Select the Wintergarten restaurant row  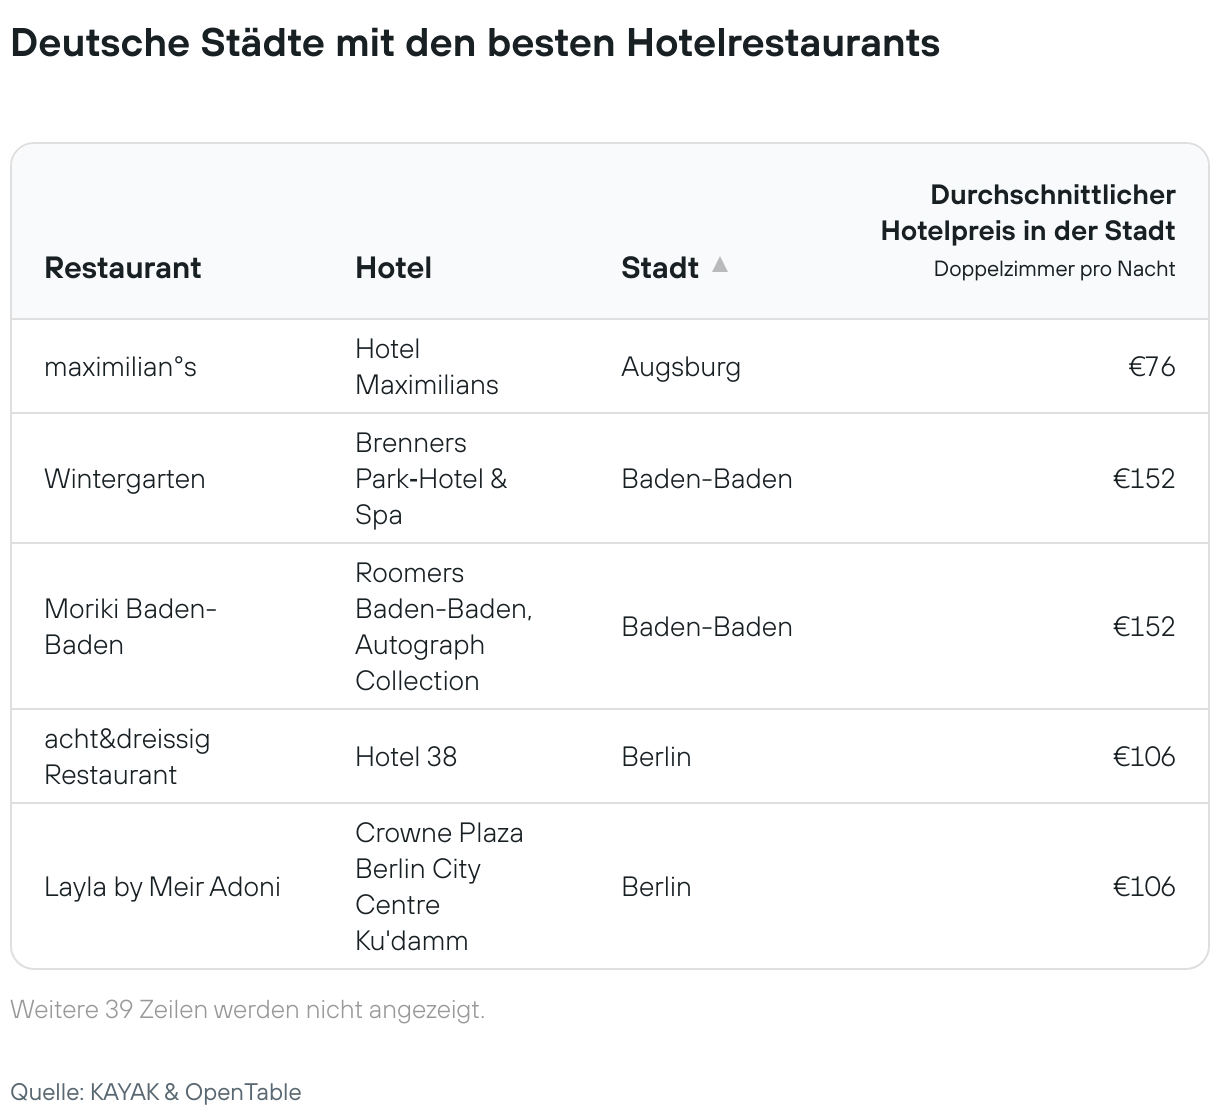pyautogui.click(x=610, y=479)
